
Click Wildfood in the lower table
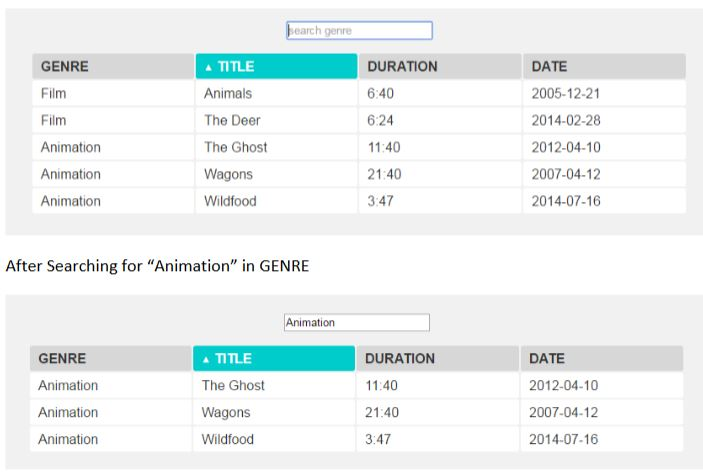[228, 440]
